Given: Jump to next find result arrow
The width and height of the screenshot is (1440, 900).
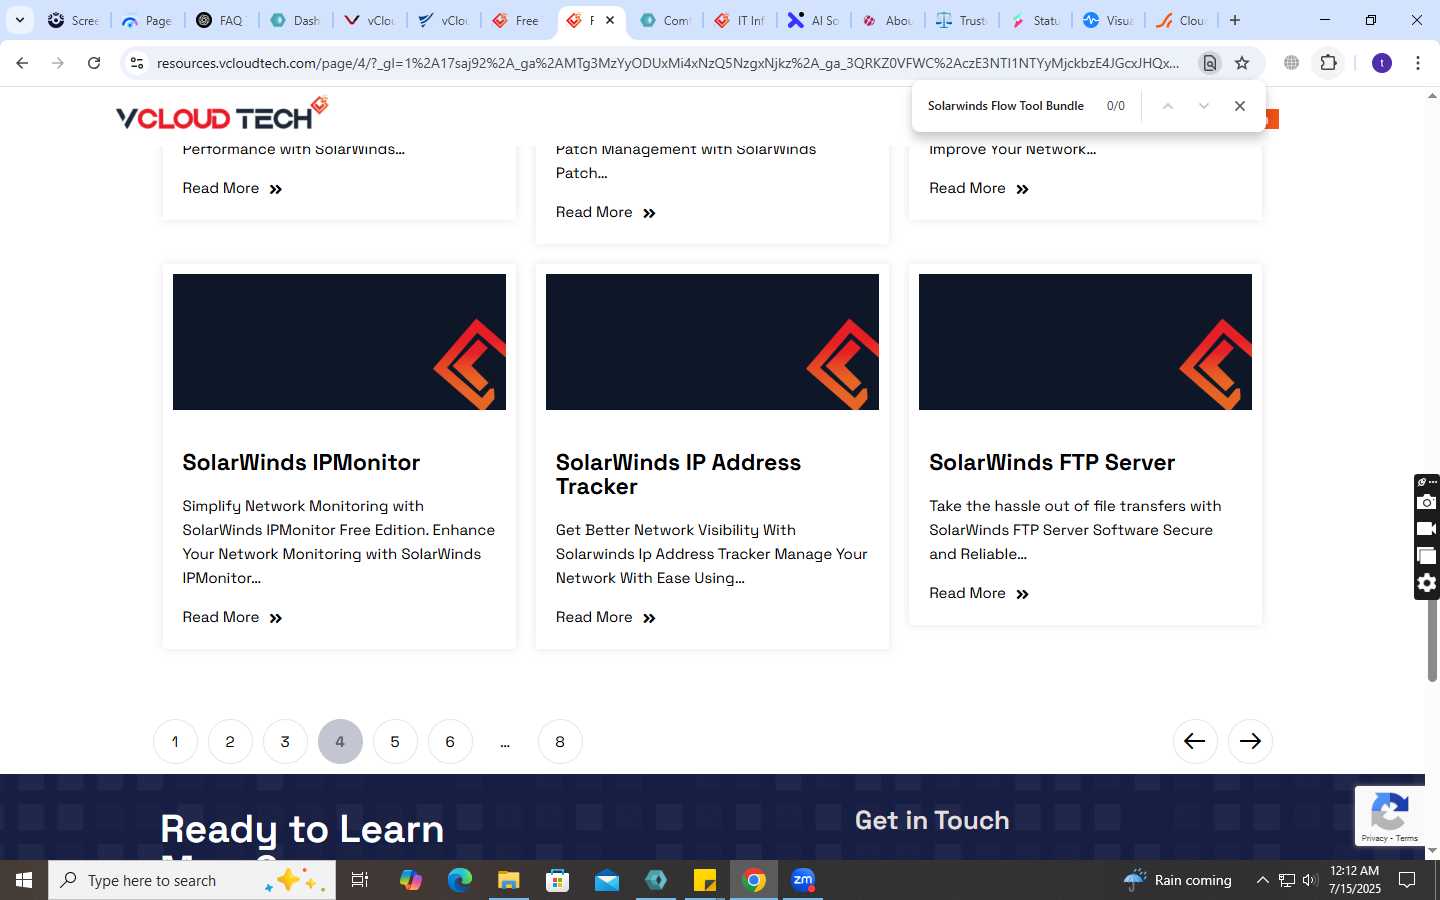Looking at the screenshot, I should tap(1204, 106).
